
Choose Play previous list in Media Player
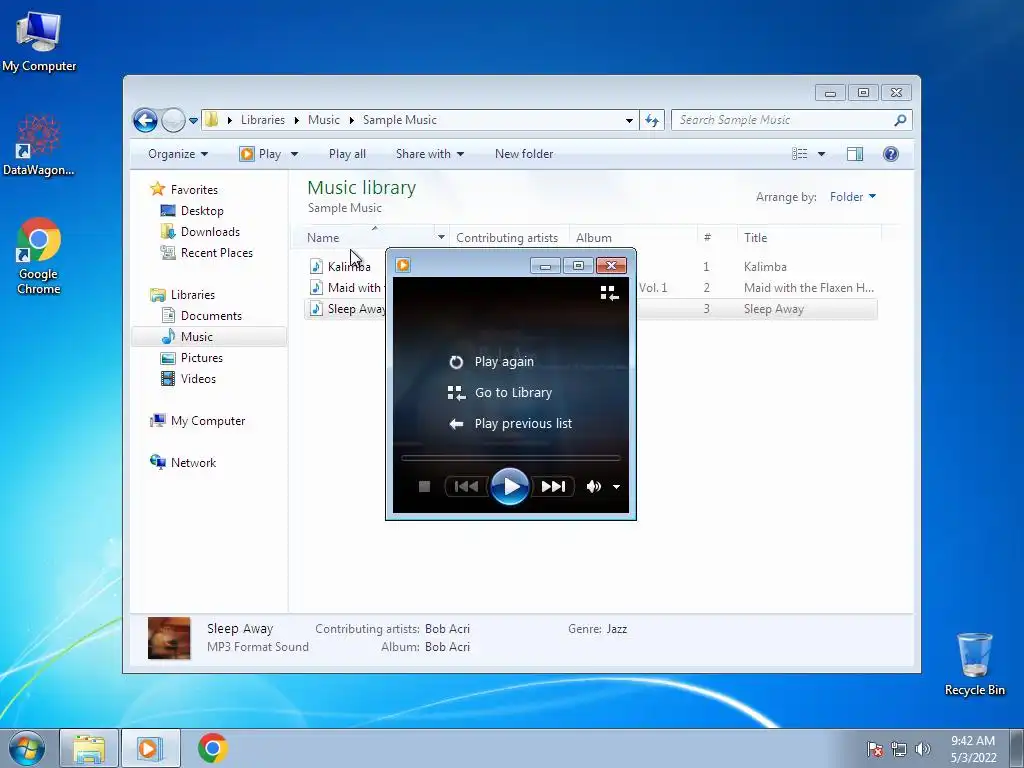510,424
